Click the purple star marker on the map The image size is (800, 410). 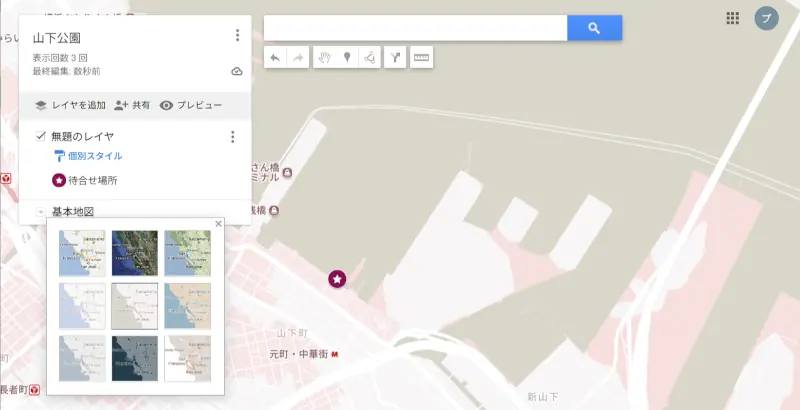pos(337,279)
